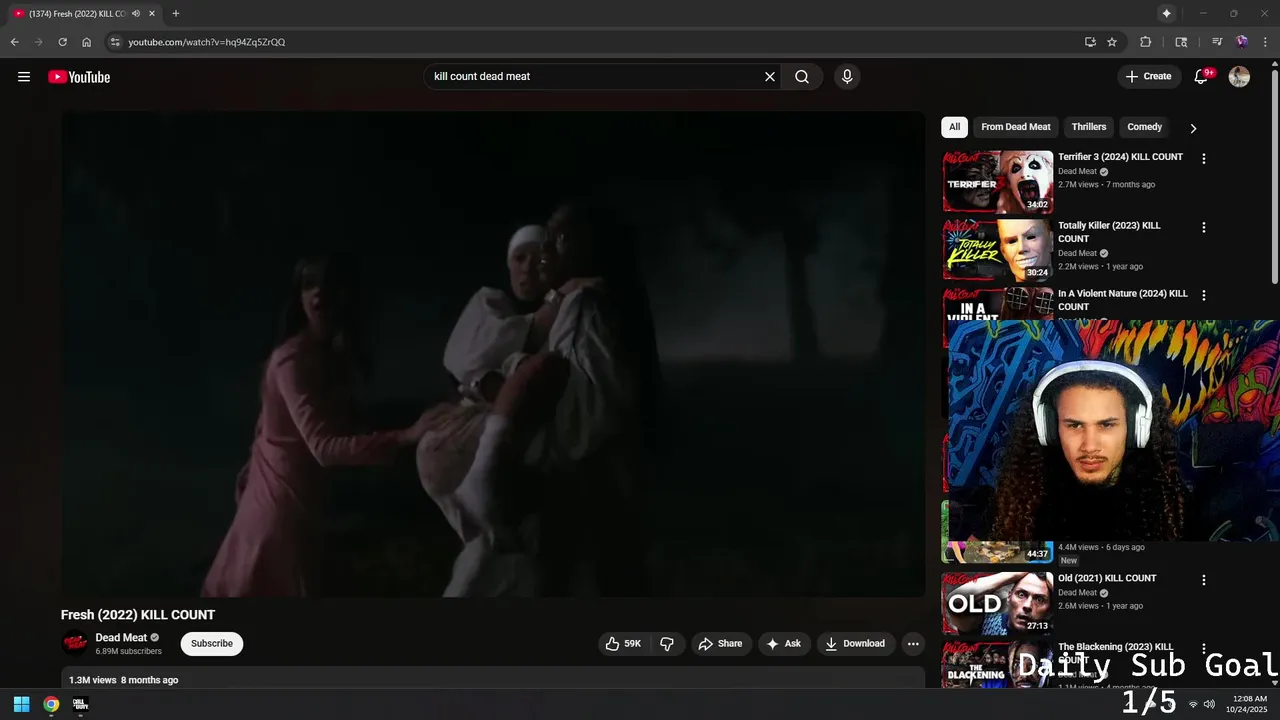Viewport: 1280px width, 720px height.
Task: Clear the search box with the X
Action: tap(770, 77)
